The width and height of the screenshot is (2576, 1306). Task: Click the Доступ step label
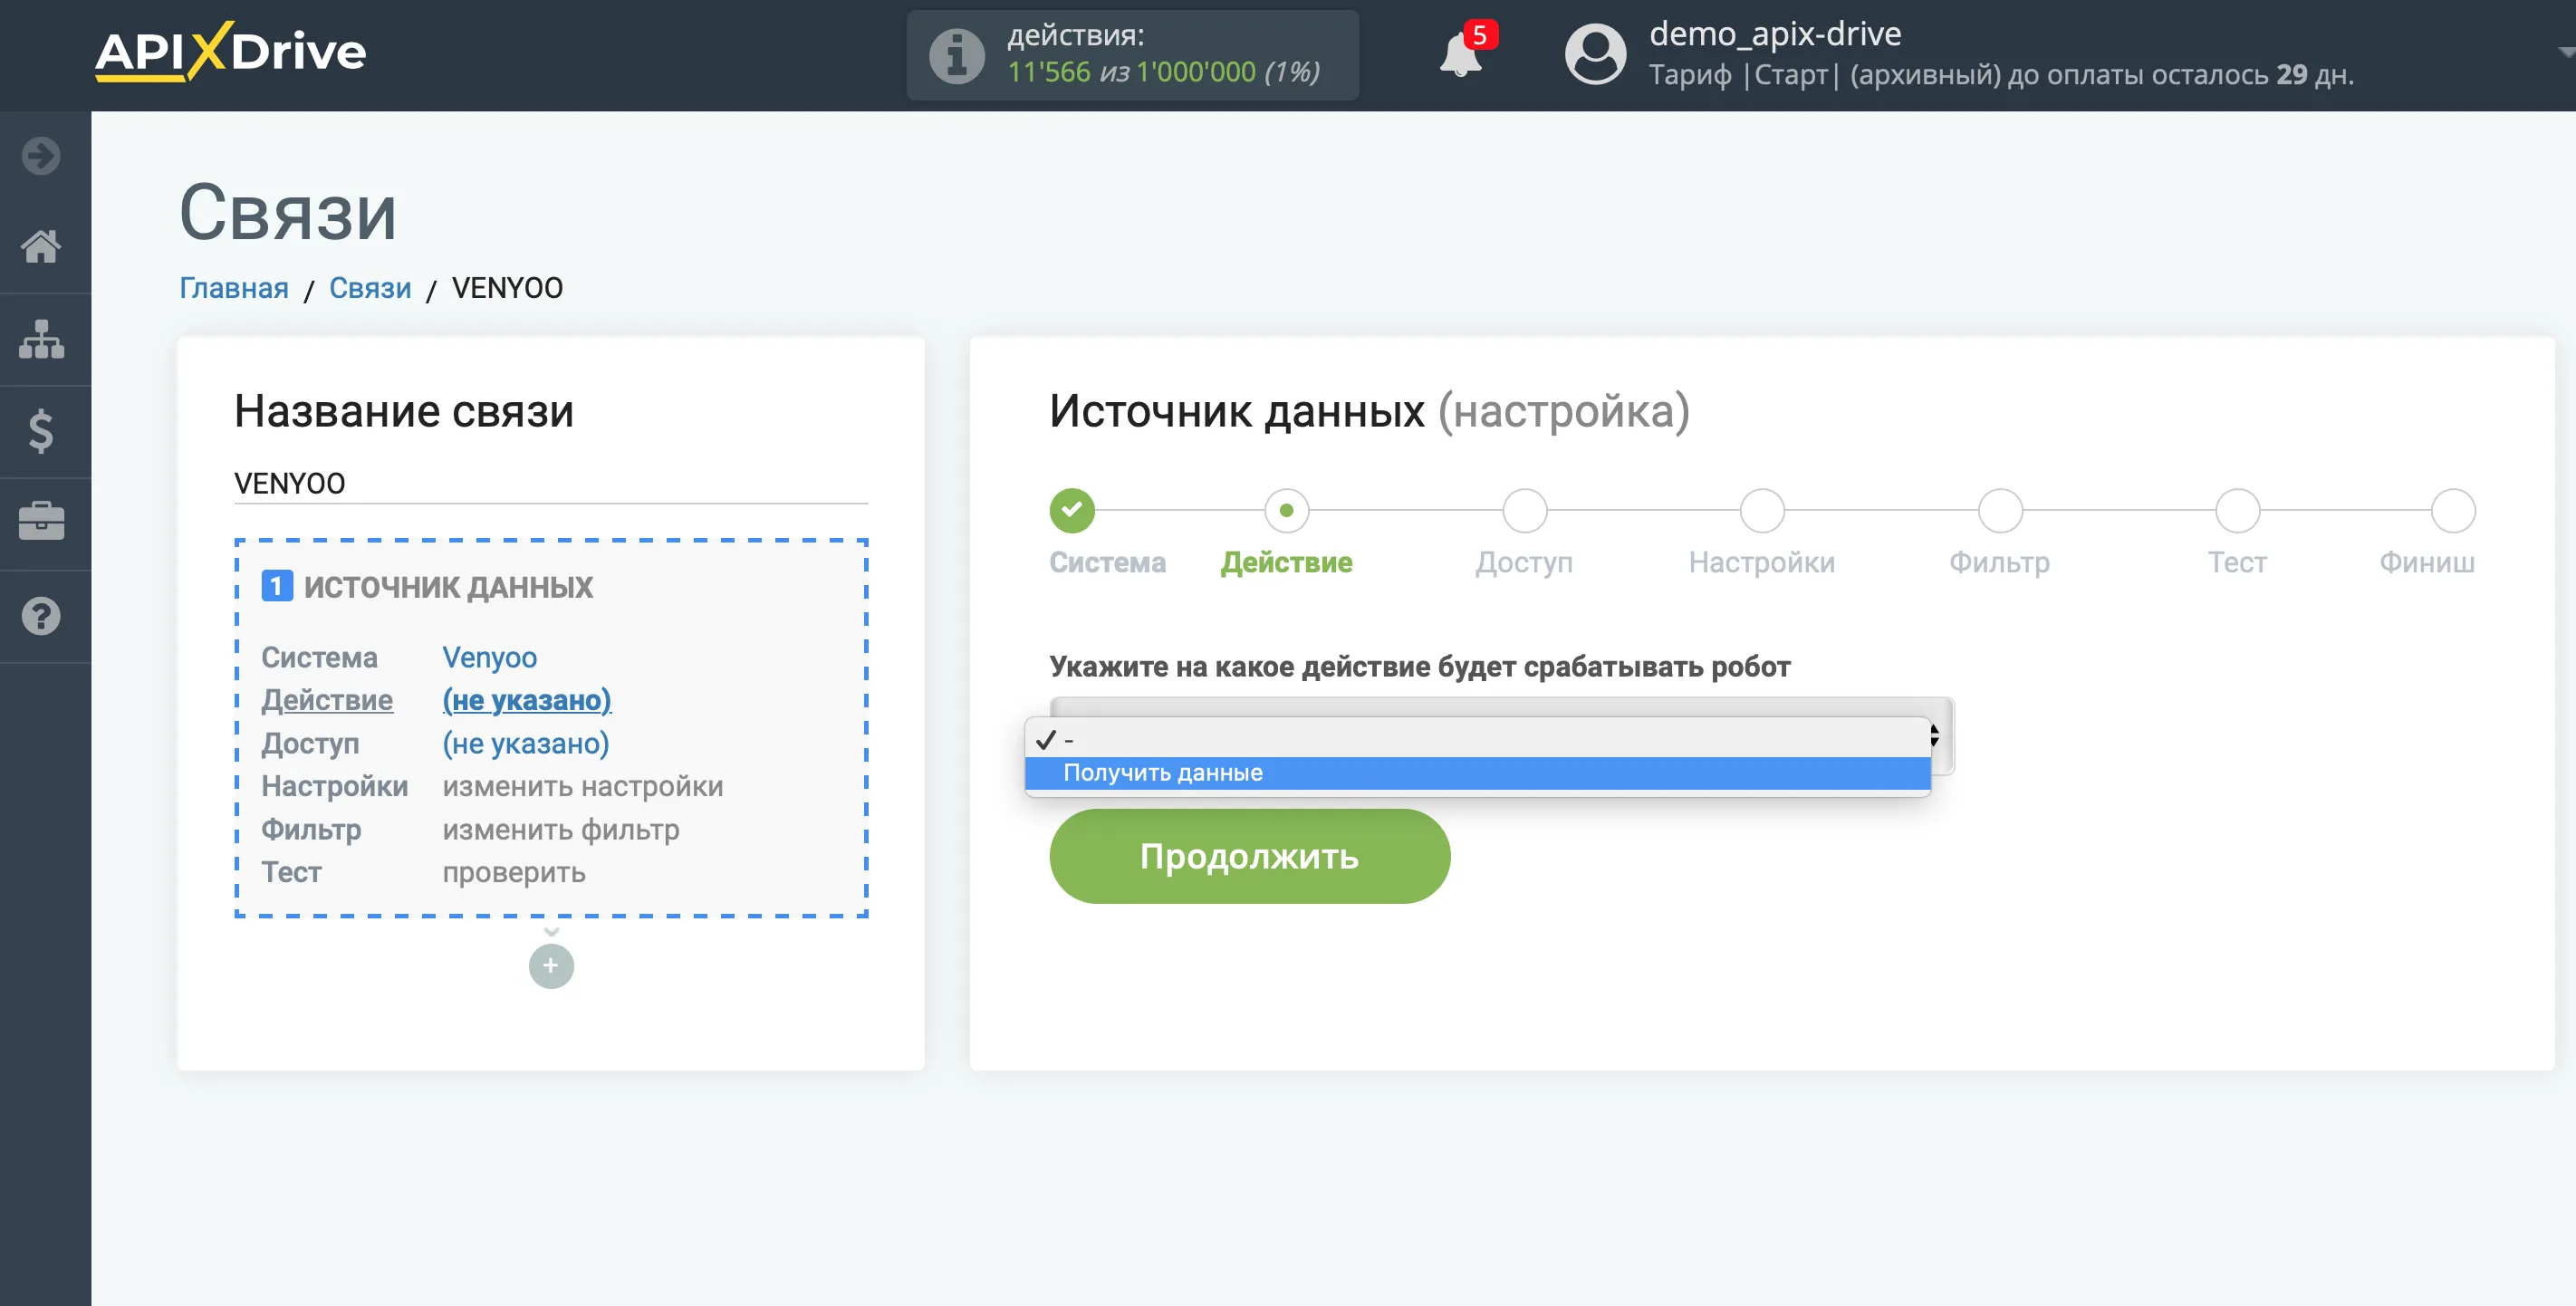pyautogui.click(x=1524, y=562)
